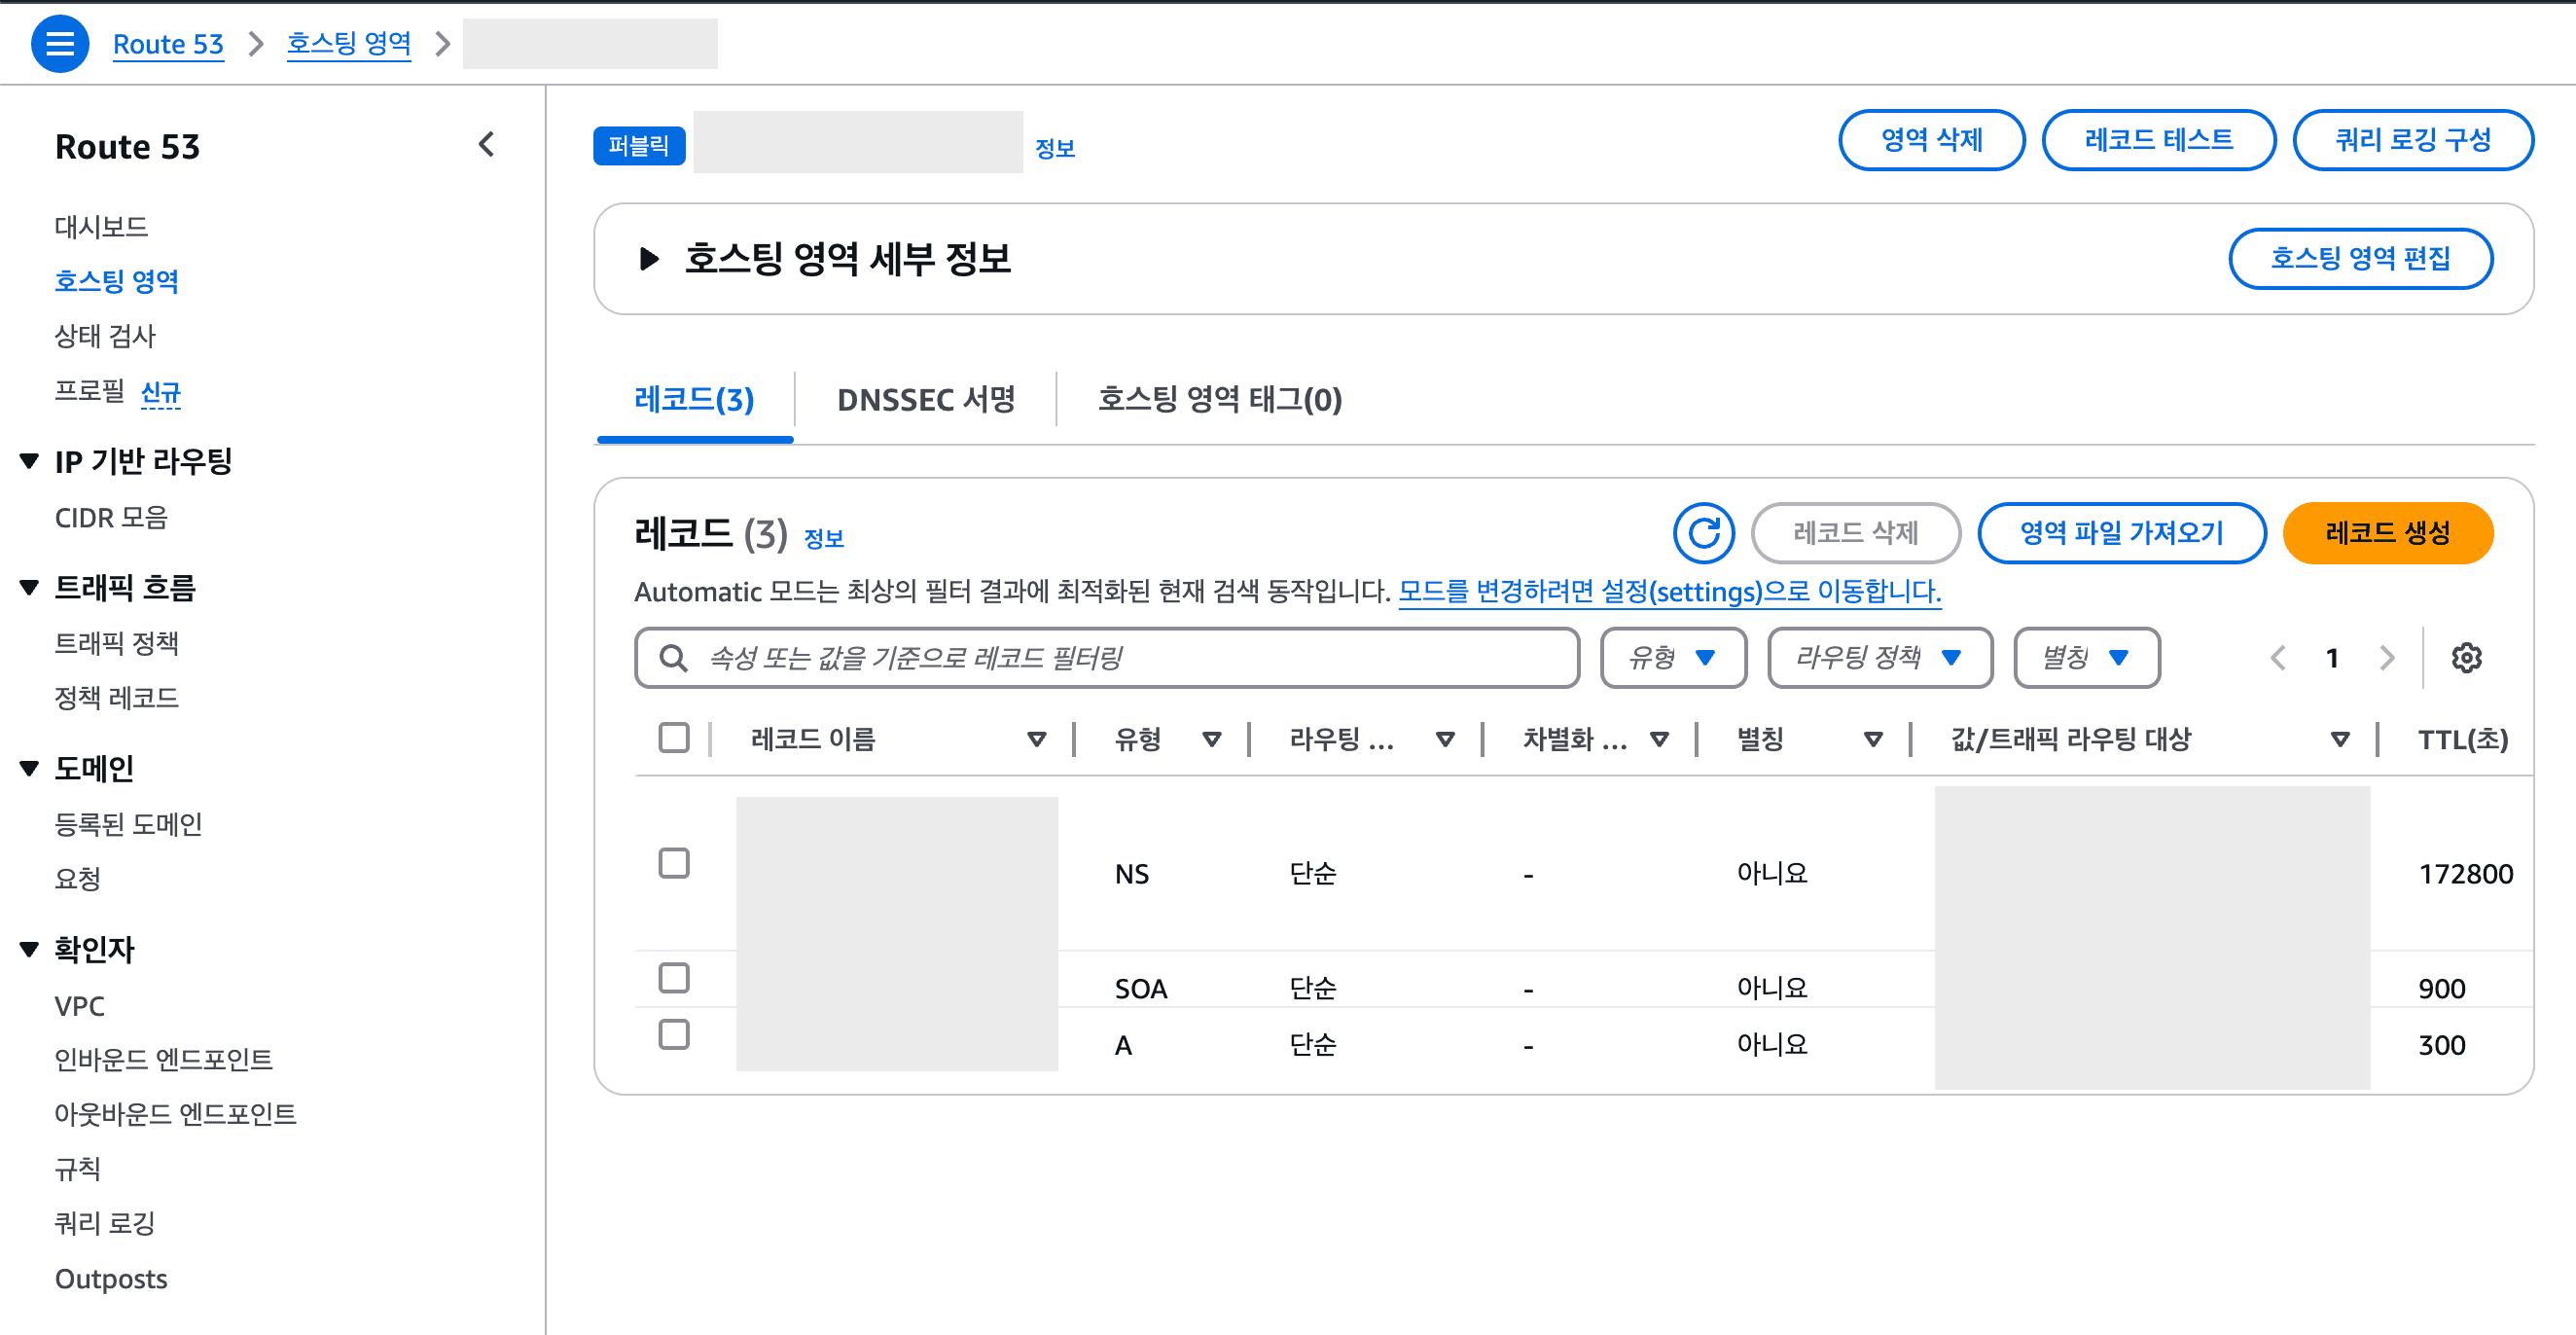This screenshot has width=2576, height=1335.
Task: Go to the next page of records
Action: click(2386, 657)
